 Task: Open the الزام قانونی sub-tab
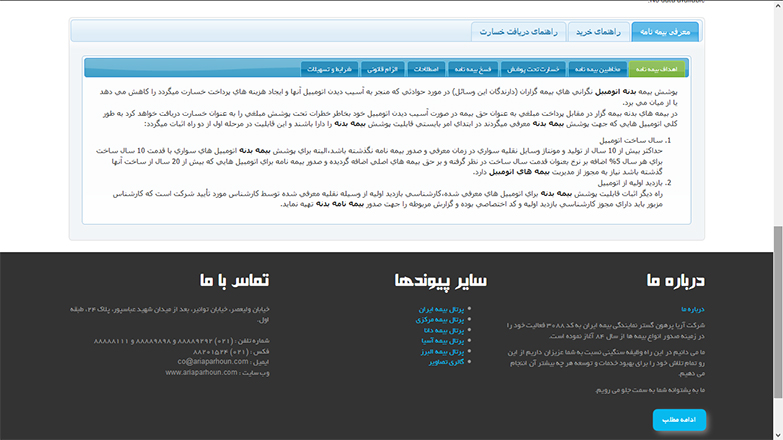point(383,69)
